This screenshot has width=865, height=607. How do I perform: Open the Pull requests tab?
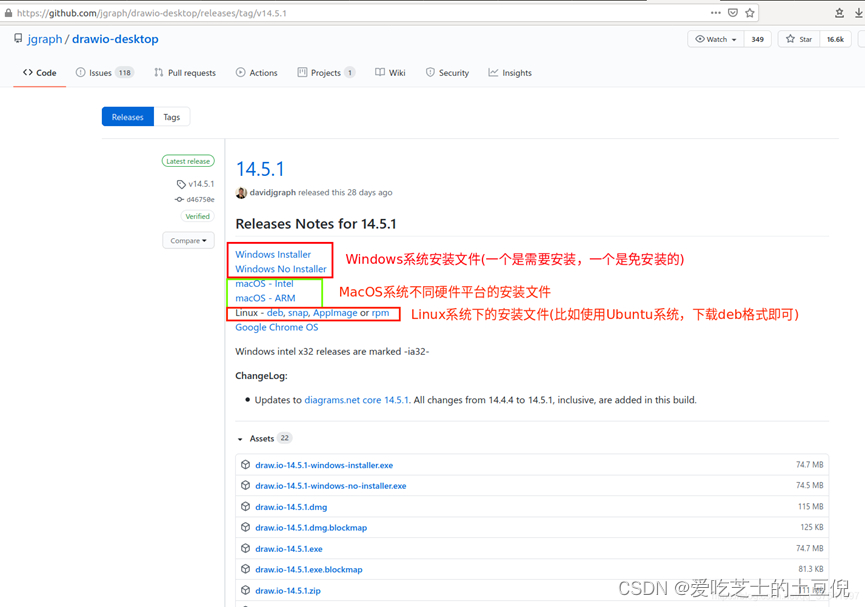pyautogui.click(x=185, y=72)
